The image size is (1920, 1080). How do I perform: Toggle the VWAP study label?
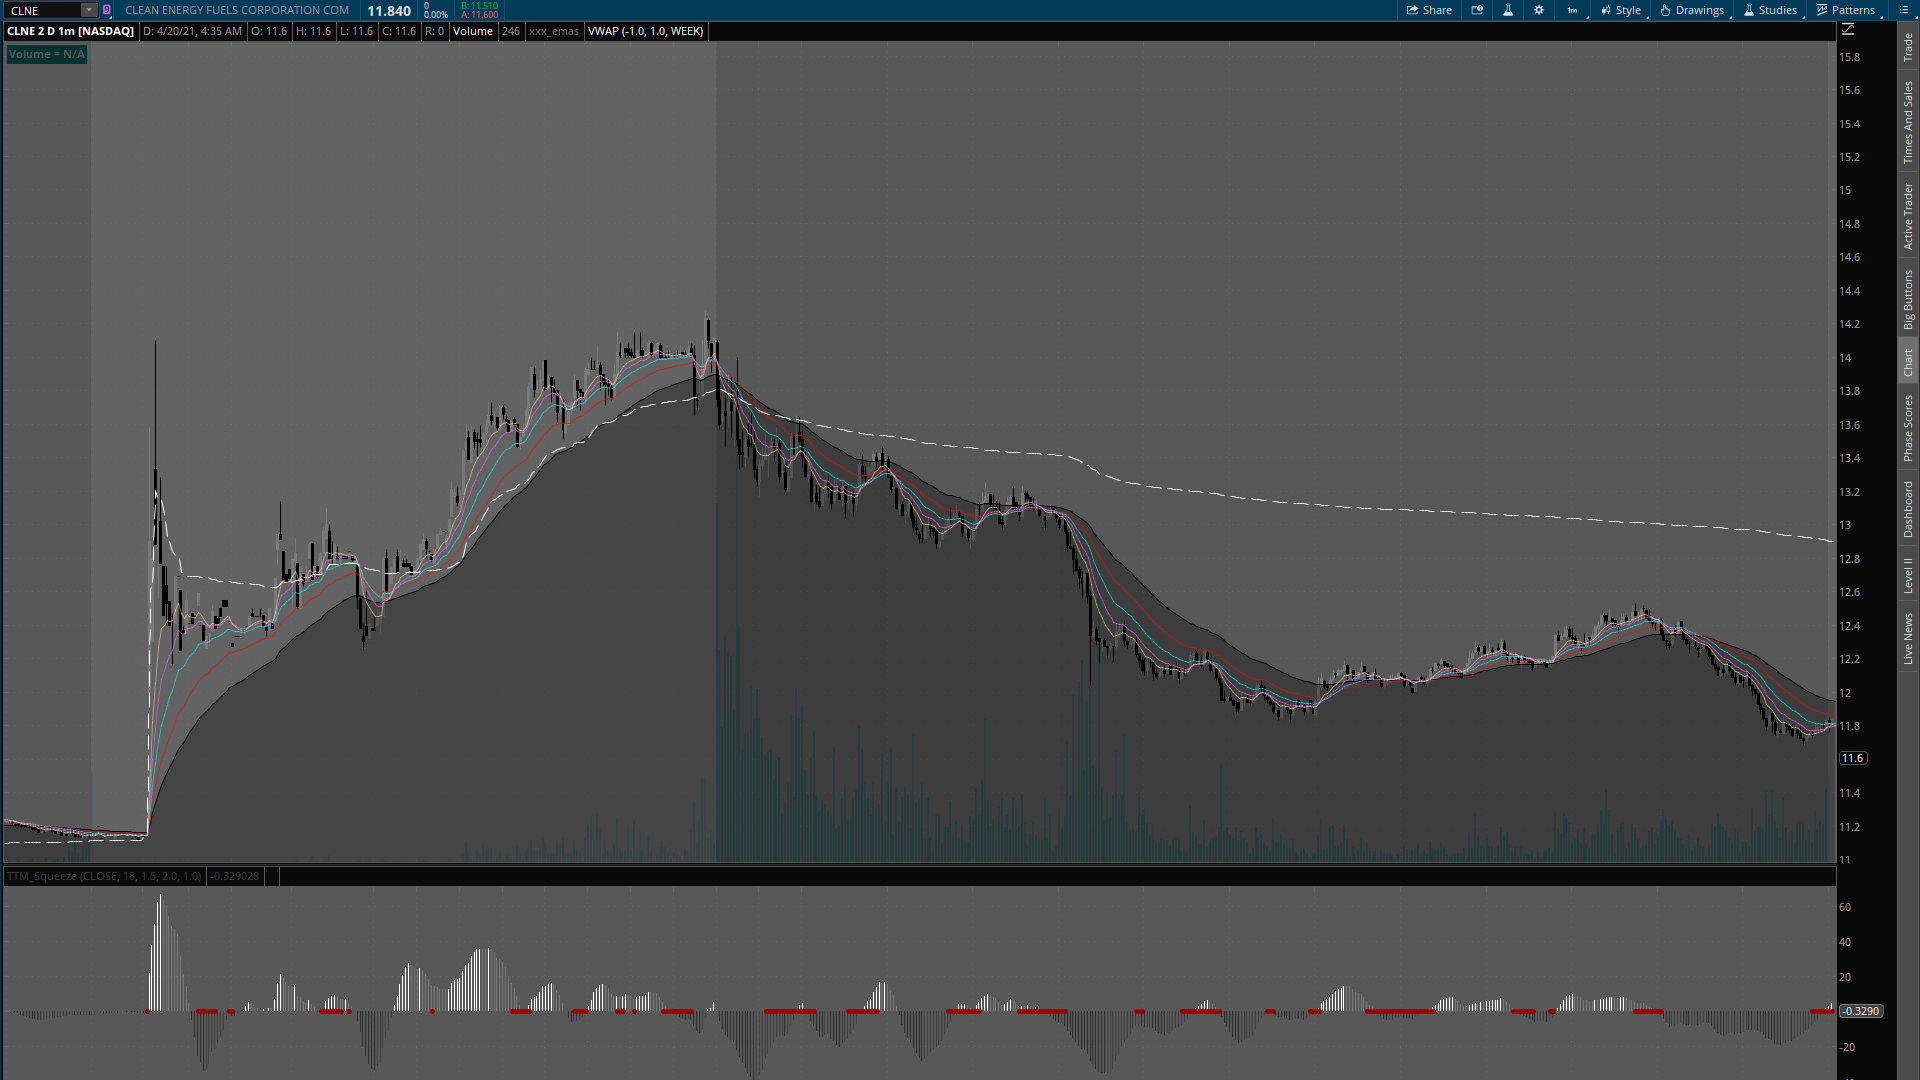pos(645,31)
